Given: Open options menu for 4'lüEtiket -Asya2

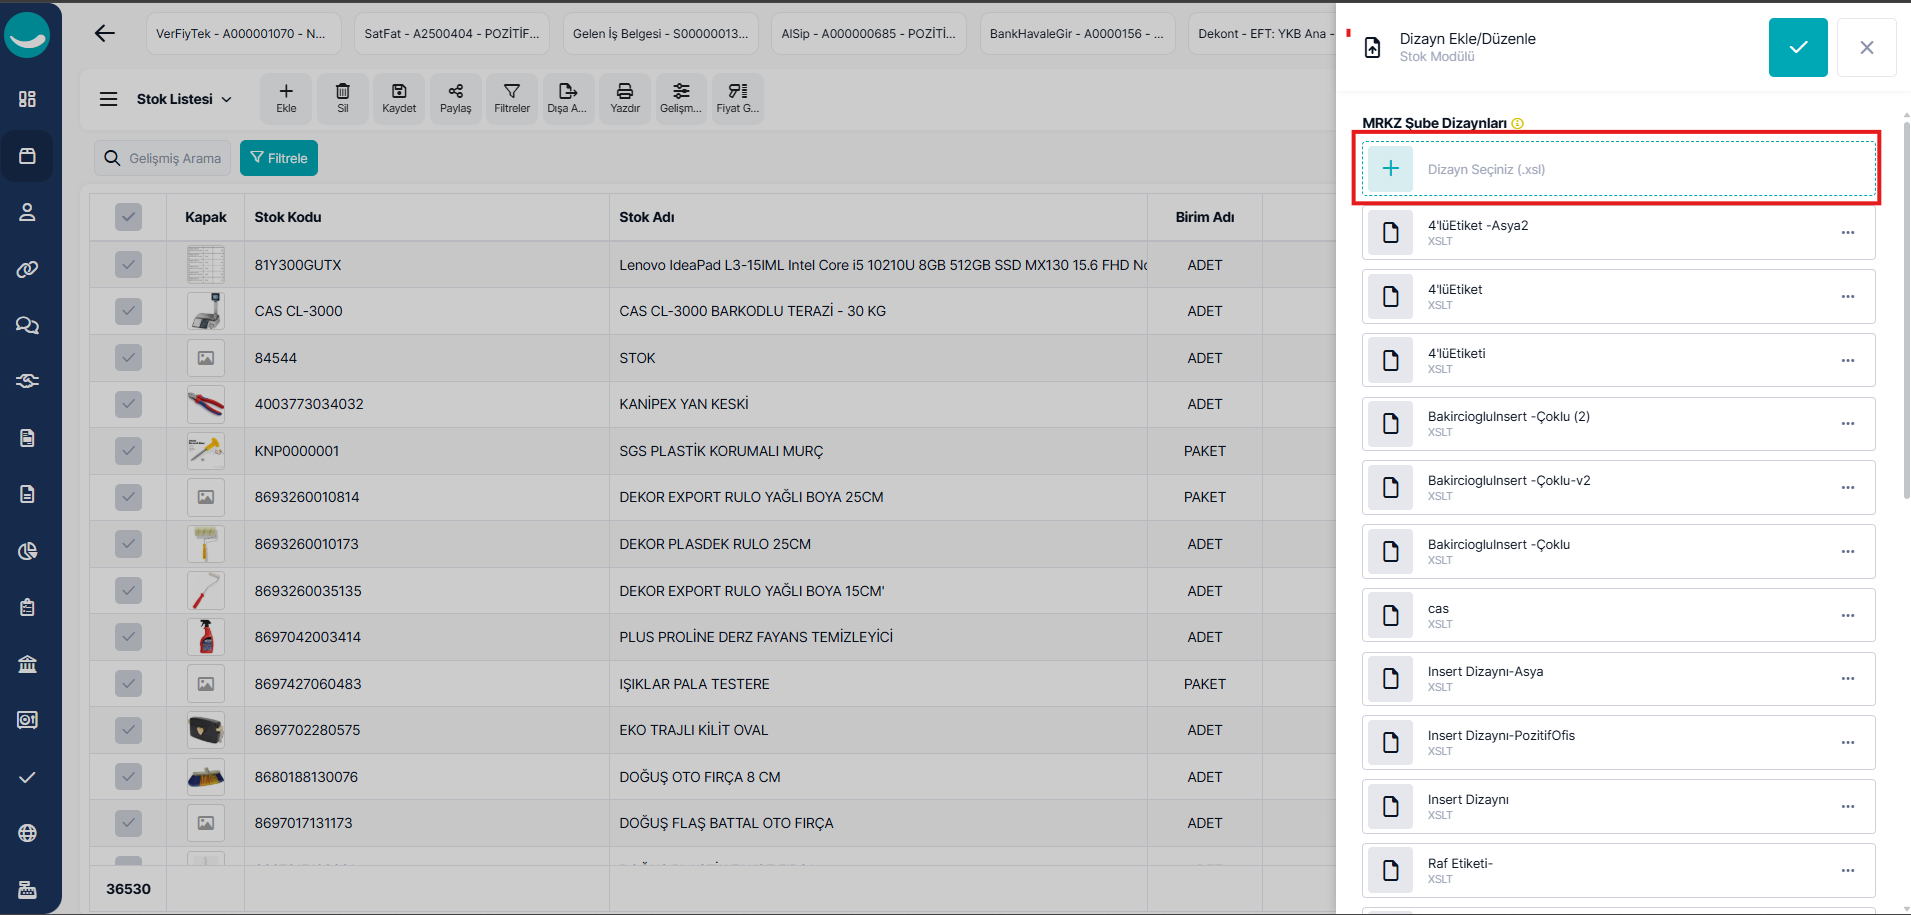Looking at the screenshot, I should click(1847, 233).
